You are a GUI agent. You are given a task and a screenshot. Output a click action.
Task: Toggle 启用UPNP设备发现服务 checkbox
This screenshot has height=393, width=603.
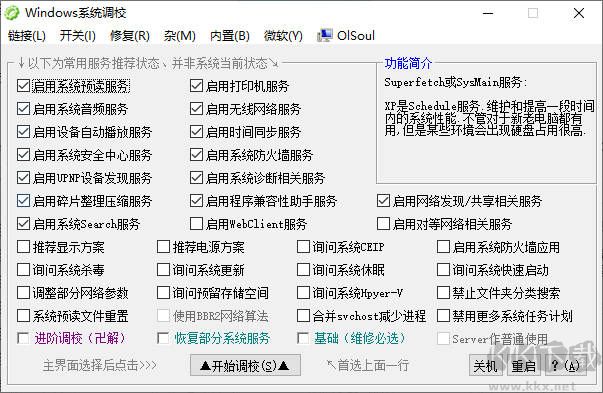coord(23,178)
